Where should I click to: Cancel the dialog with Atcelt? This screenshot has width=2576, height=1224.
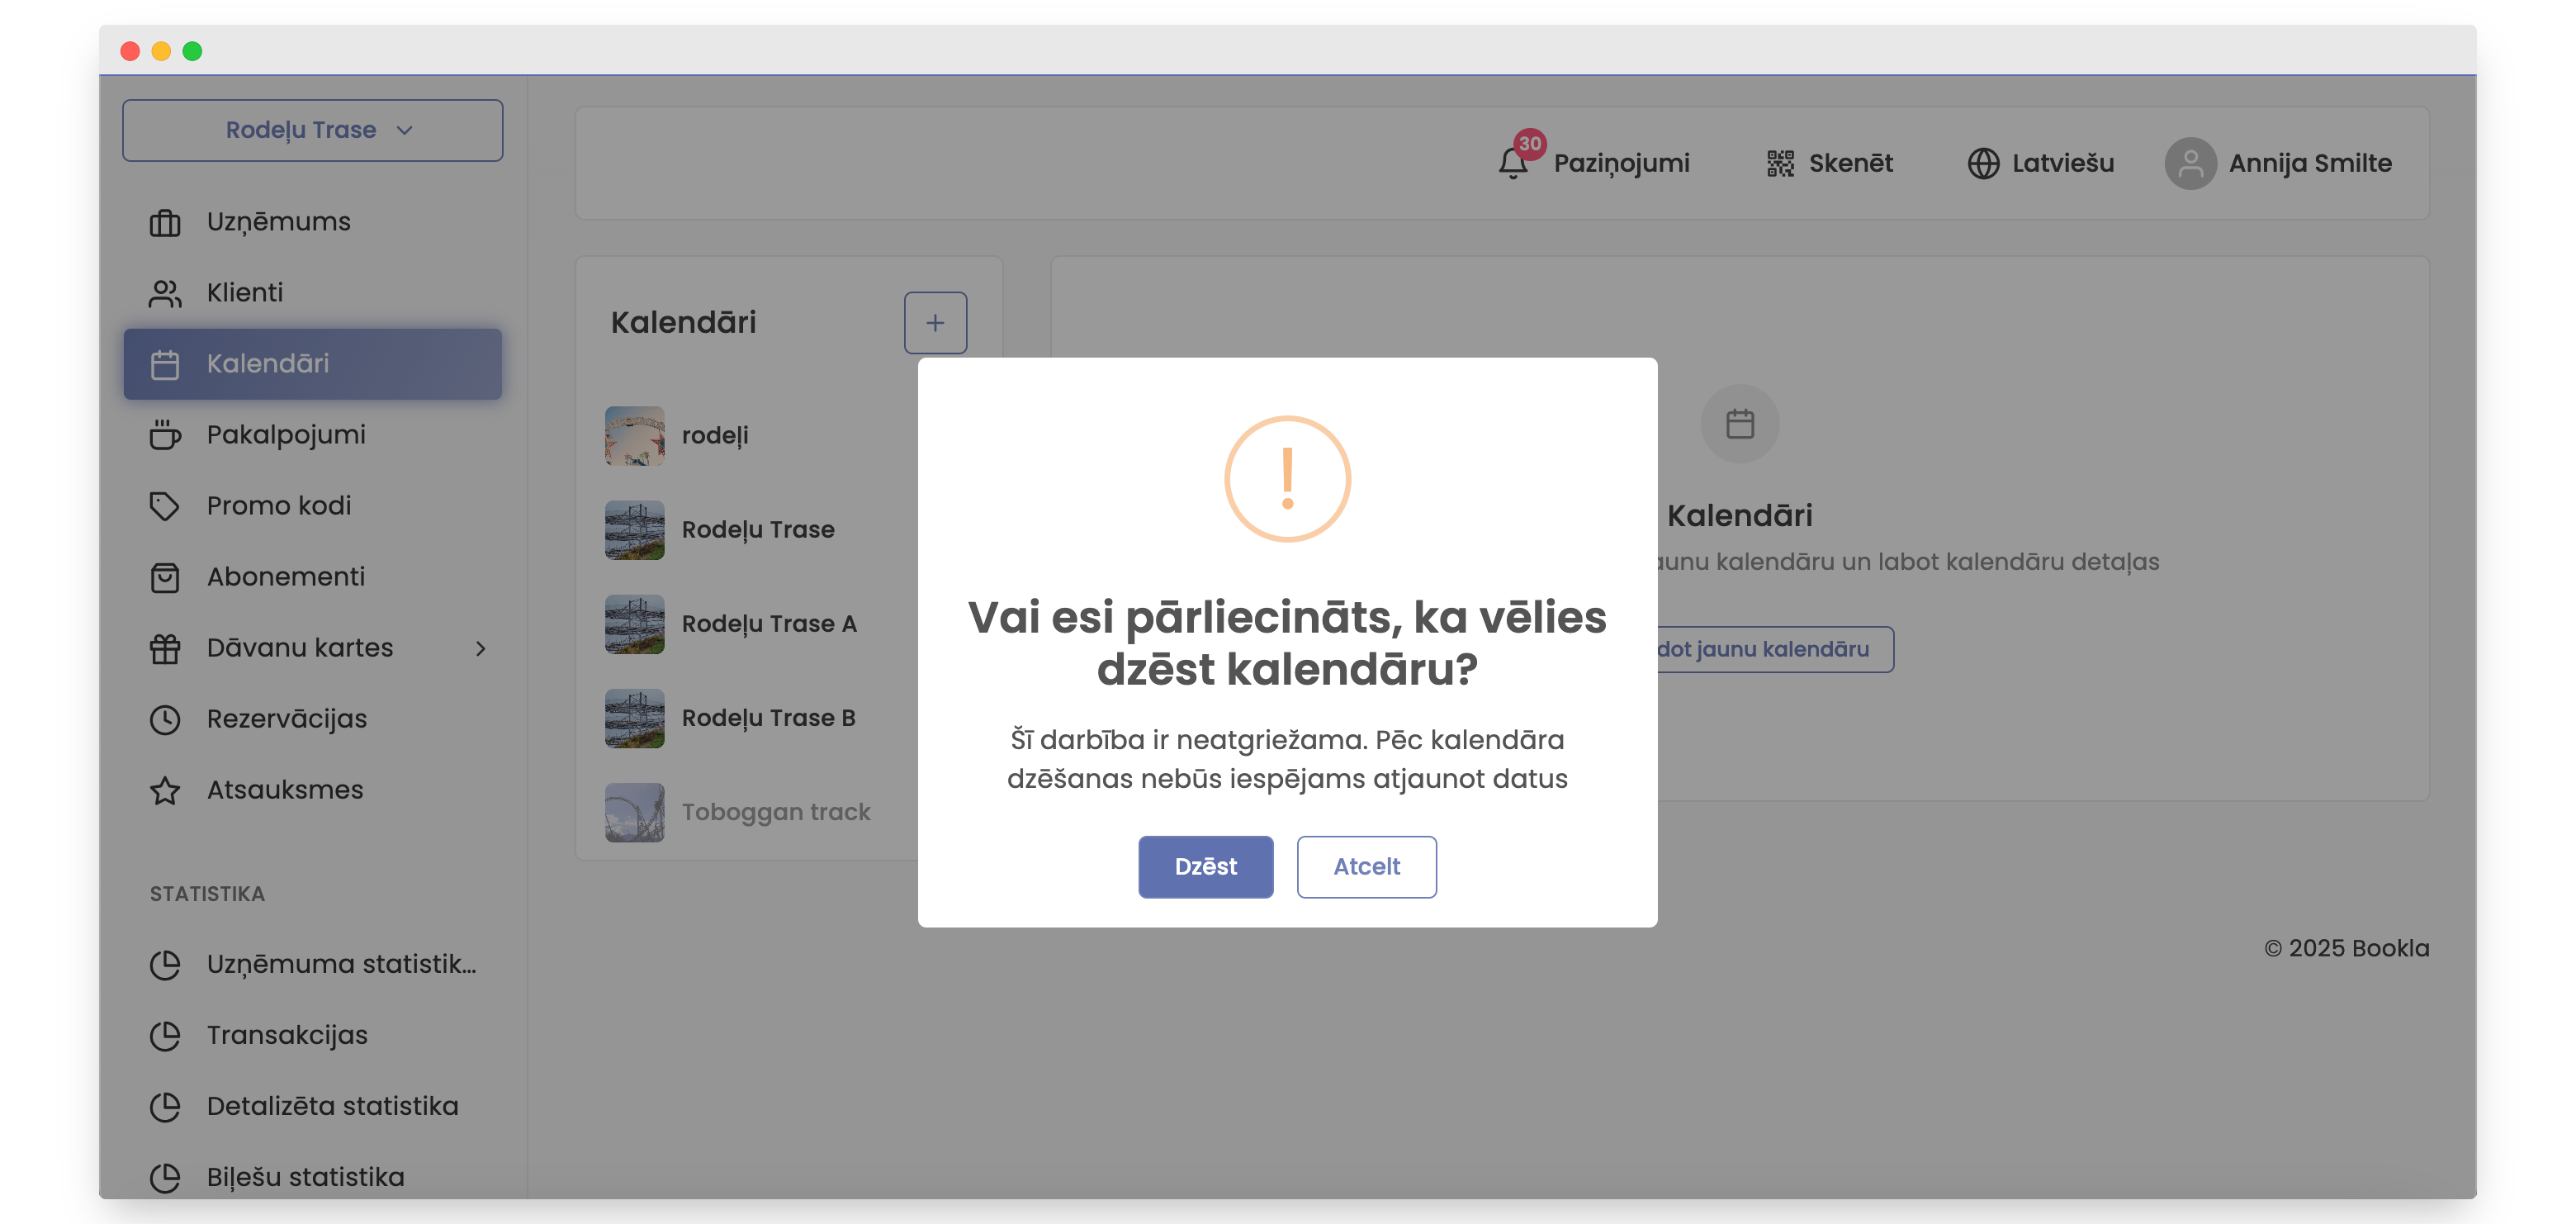(1366, 866)
